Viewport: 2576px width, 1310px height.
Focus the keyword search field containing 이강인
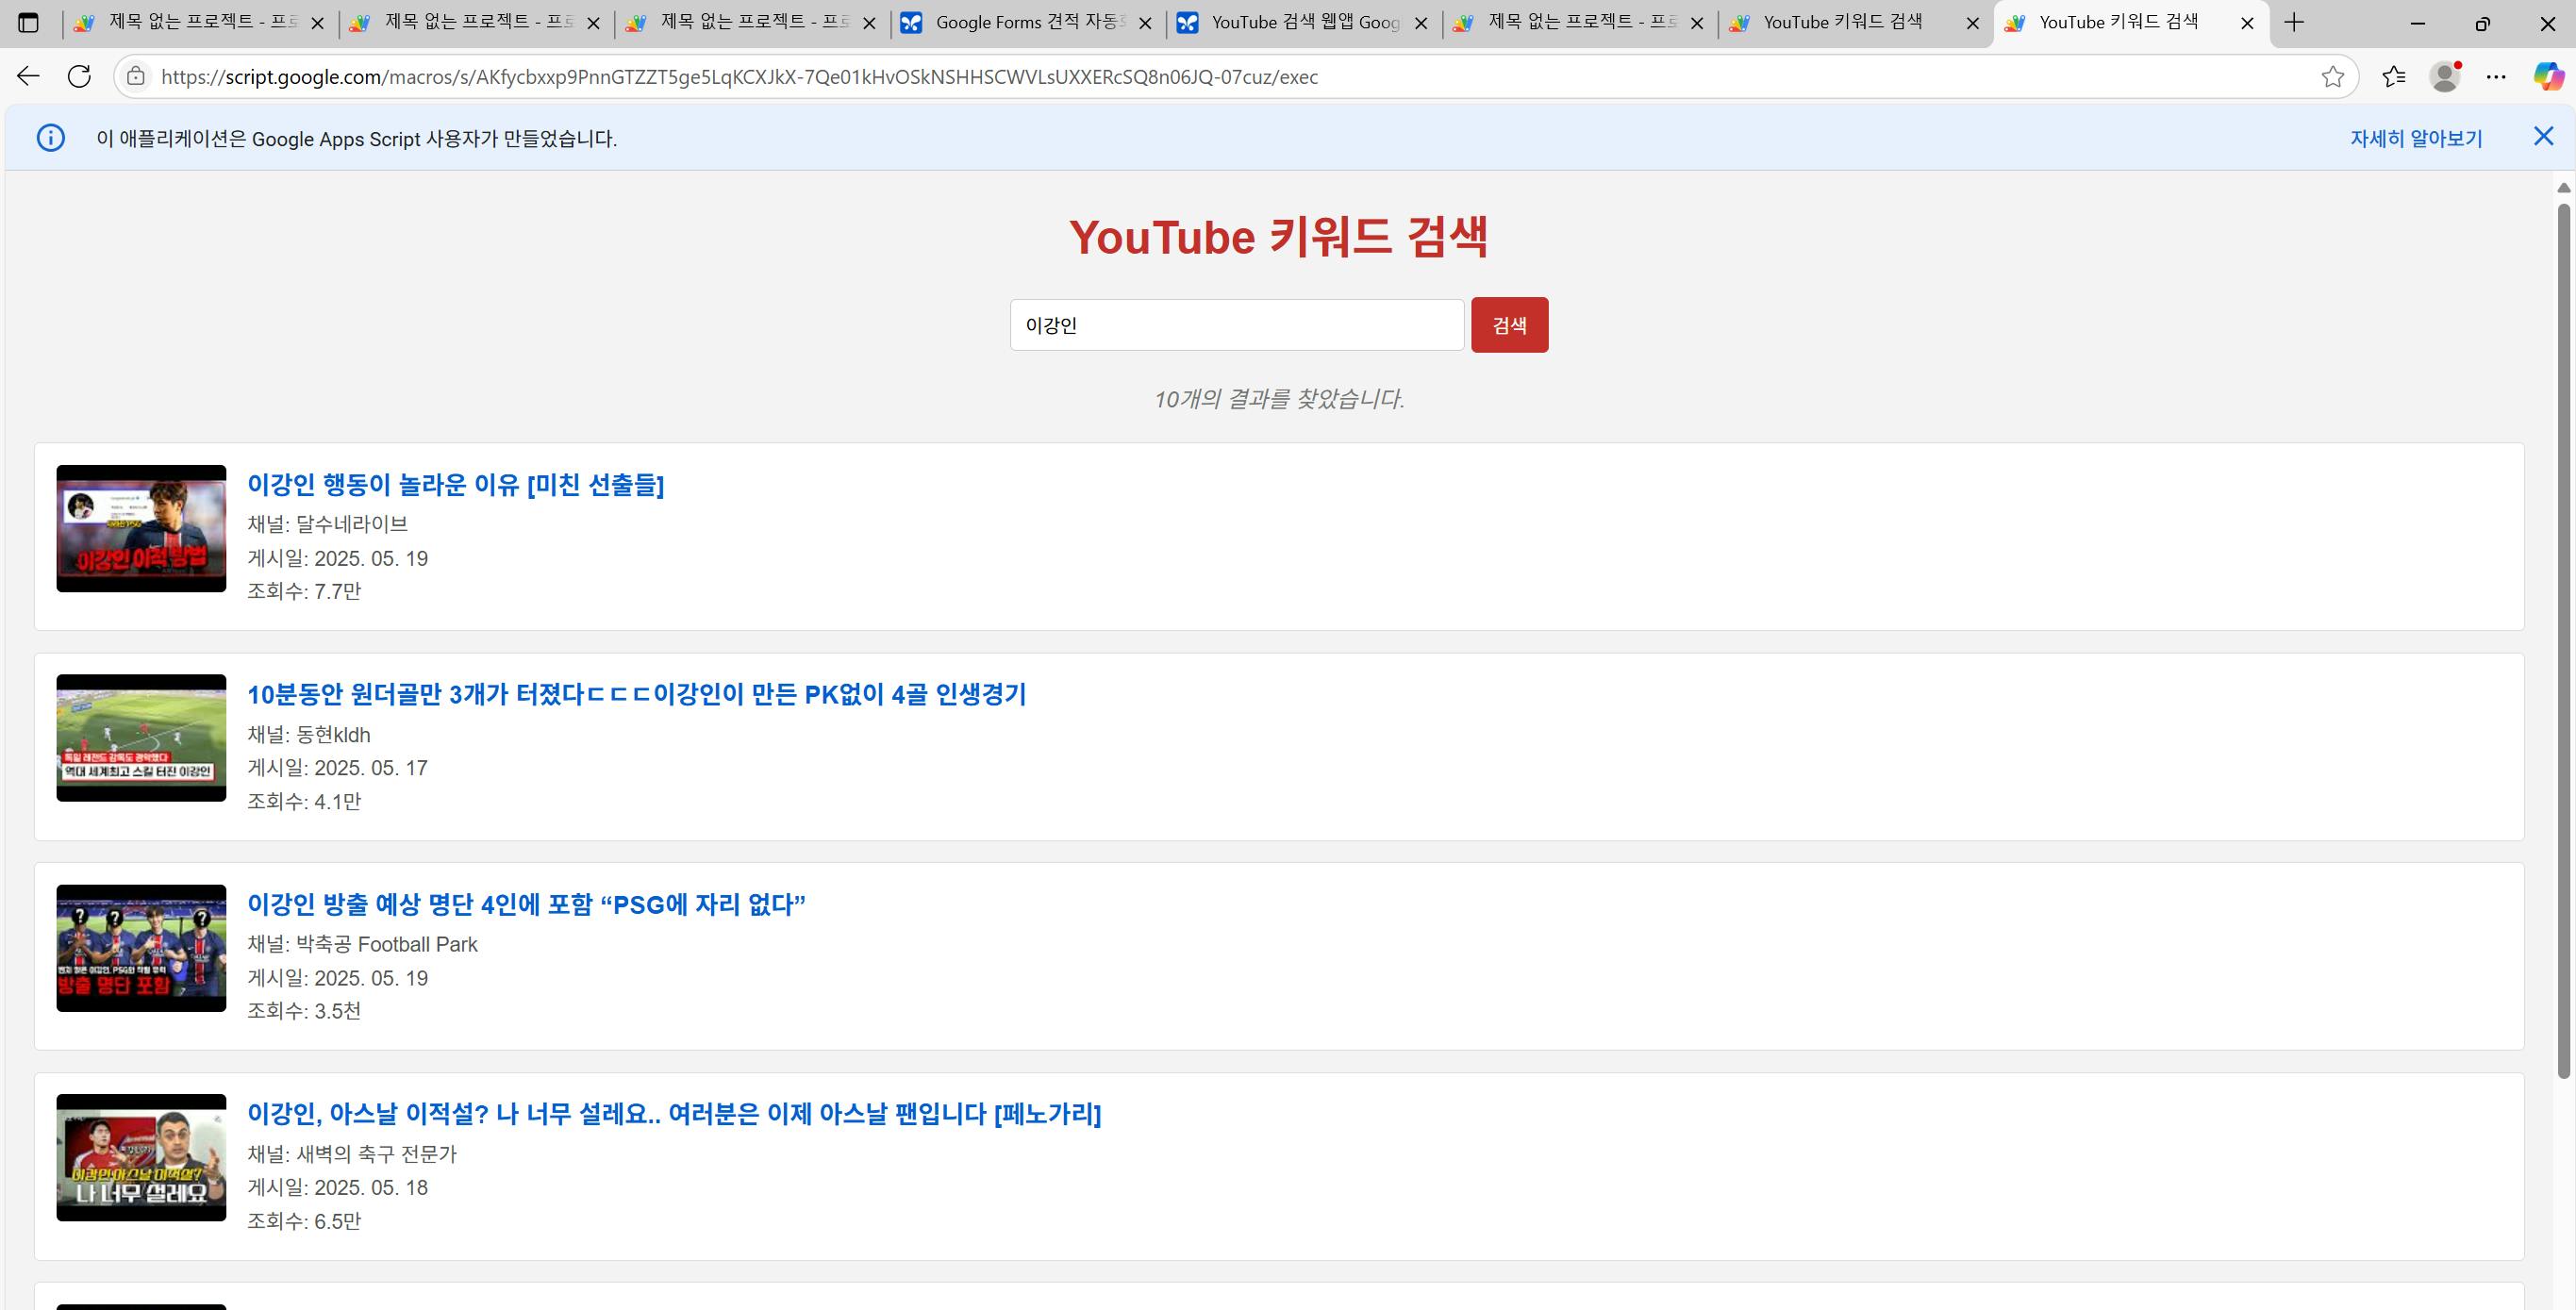click(1237, 325)
